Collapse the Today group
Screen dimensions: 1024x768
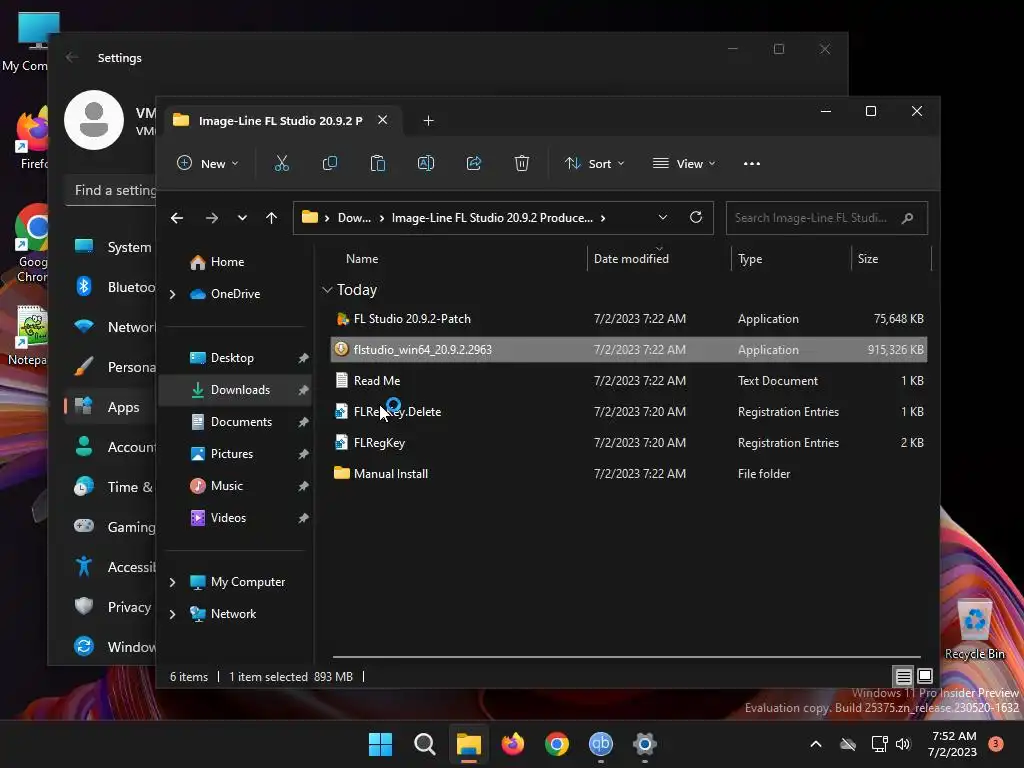click(327, 289)
